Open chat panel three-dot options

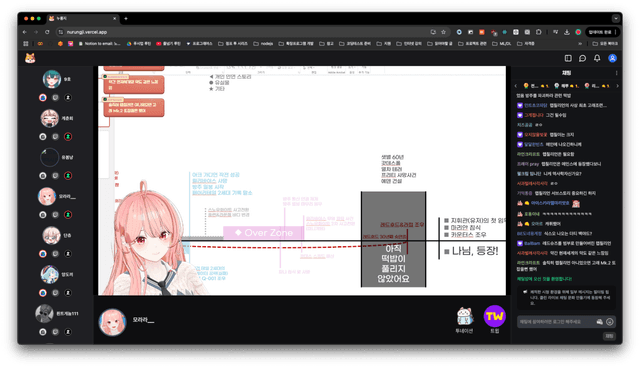(x=616, y=73)
